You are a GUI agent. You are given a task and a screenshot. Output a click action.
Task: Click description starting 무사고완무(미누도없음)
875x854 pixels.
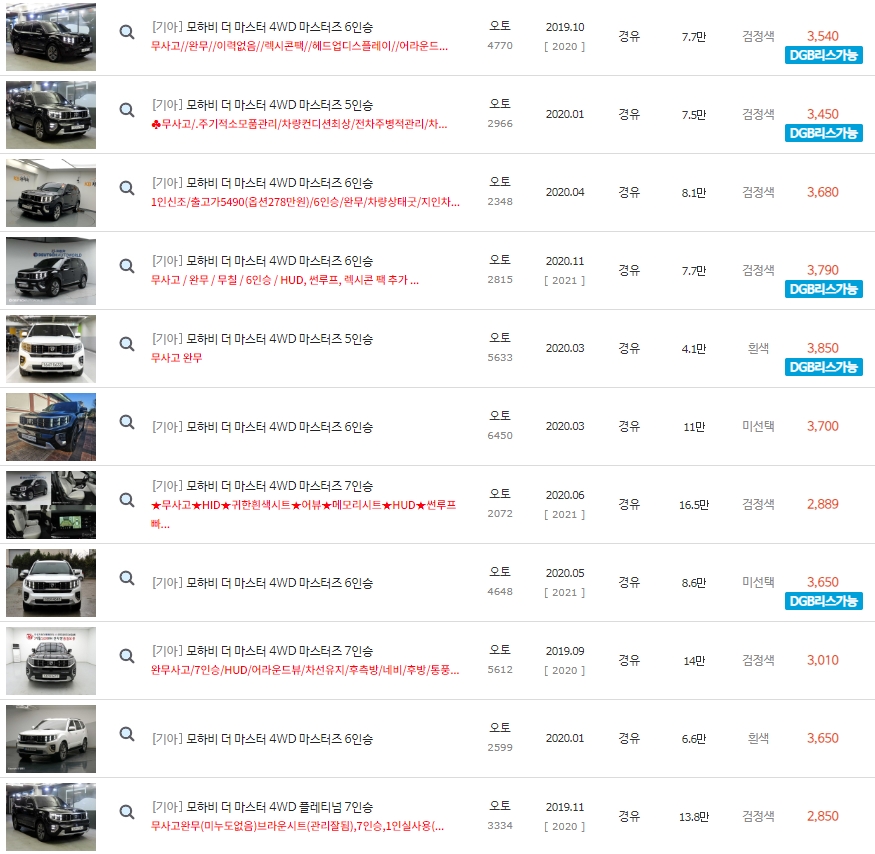point(297,826)
